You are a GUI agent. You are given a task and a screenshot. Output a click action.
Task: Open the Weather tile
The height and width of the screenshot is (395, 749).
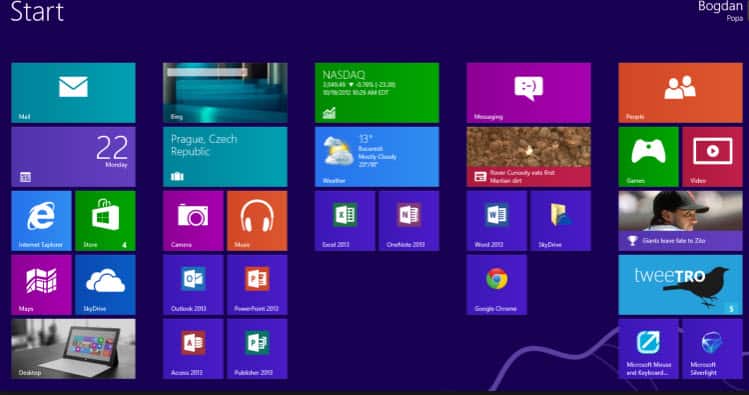coord(377,157)
